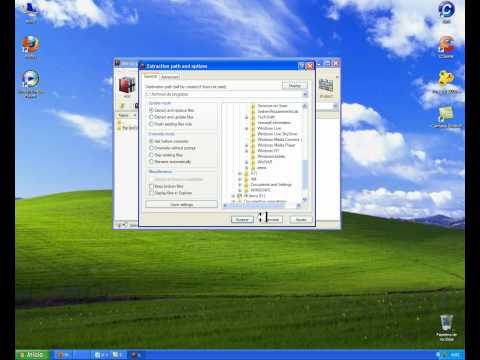This screenshot has height=360, width=480.
Task: Expand the WINDOWS folder node
Action: (240, 190)
